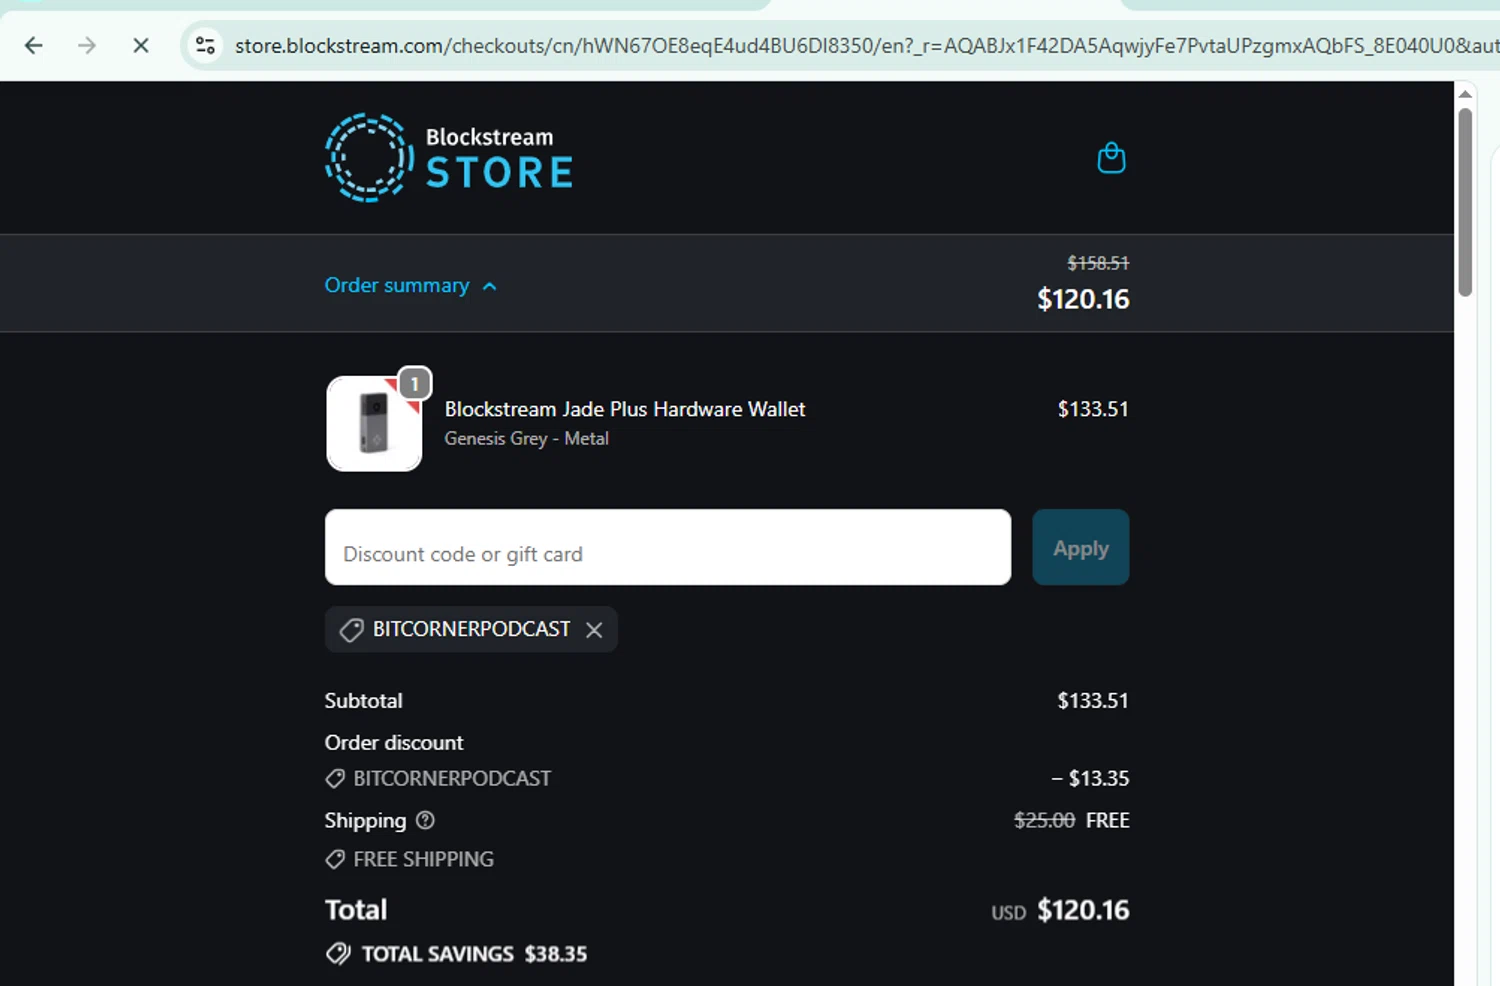1500x986 pixels.
Task: Click the tag icon in BITCORNERPODCAST chip
Action: [351, 630]
